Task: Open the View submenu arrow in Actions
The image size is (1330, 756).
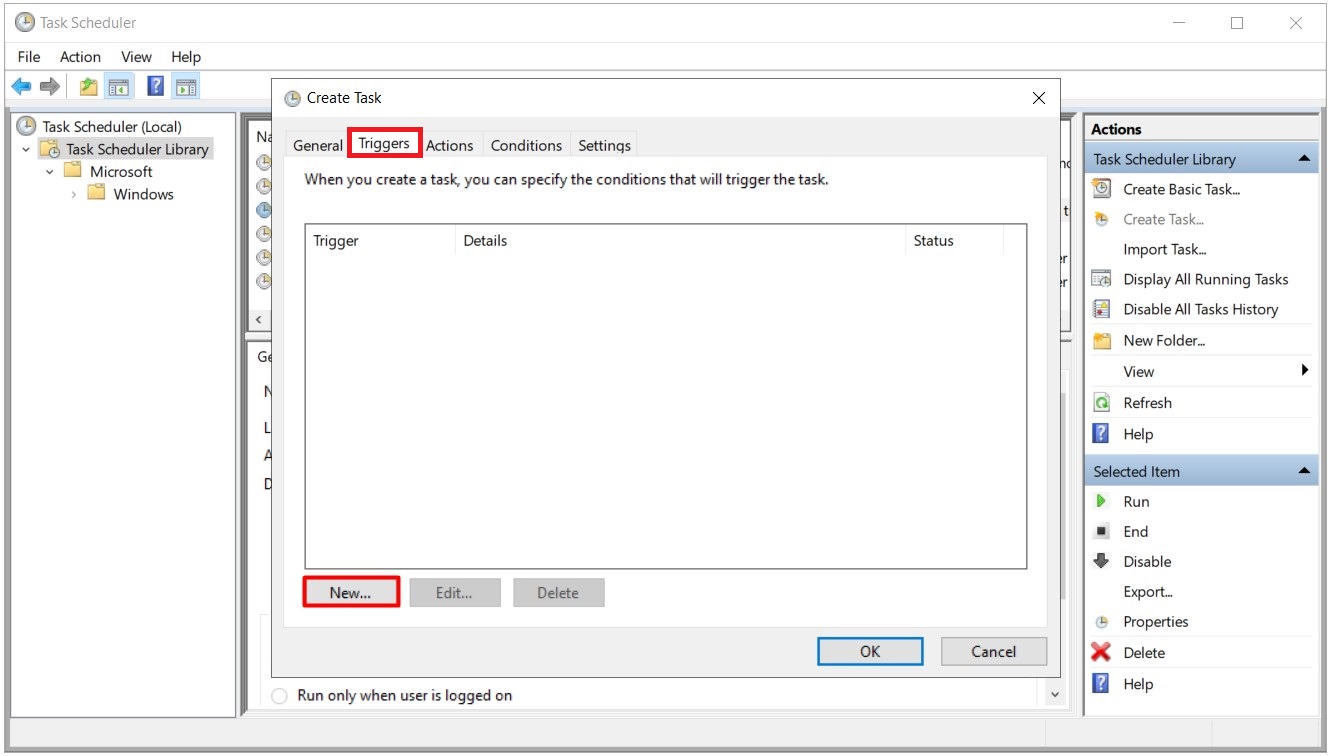Action: tap(1305, 371)
